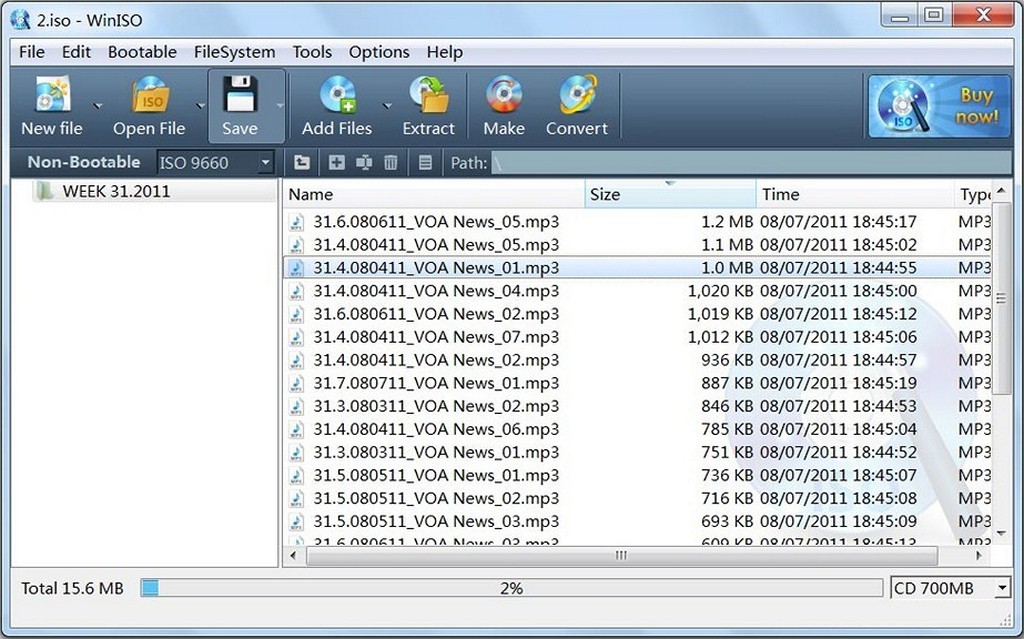Open the Tools menu
The image size is (1024, 639).
tap(312, 52)
